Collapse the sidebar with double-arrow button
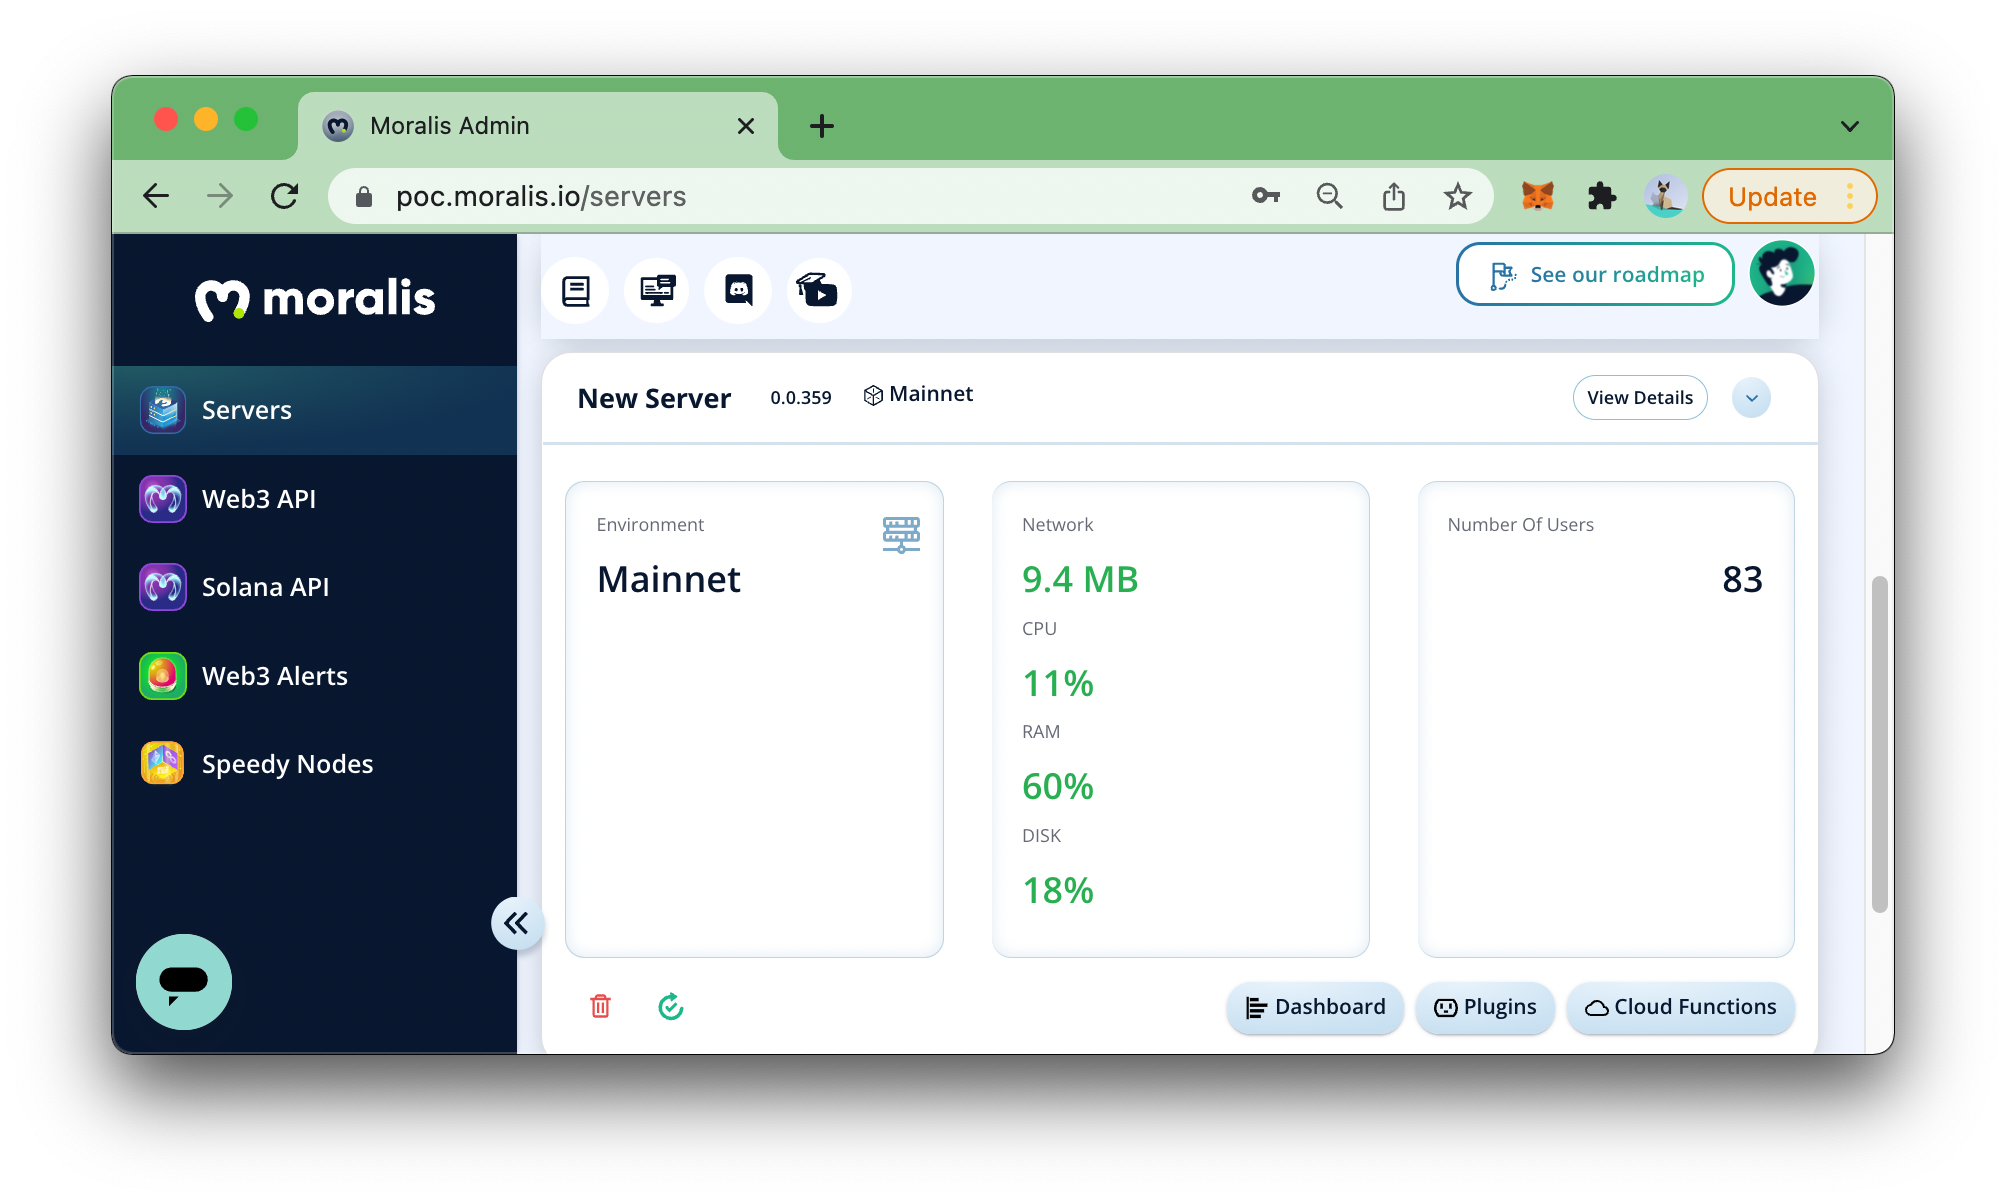2006x1202 pixels. click(x=517, y=923)
